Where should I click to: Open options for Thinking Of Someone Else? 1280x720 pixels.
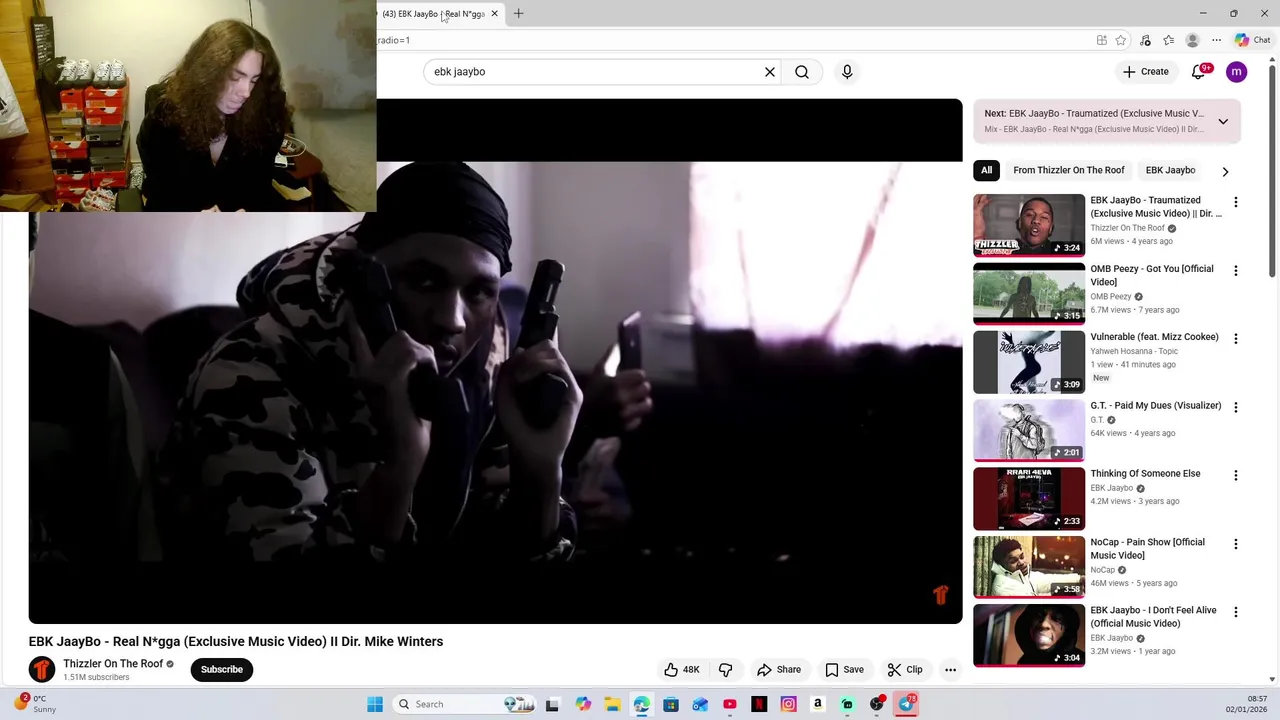pos(1235,475)
